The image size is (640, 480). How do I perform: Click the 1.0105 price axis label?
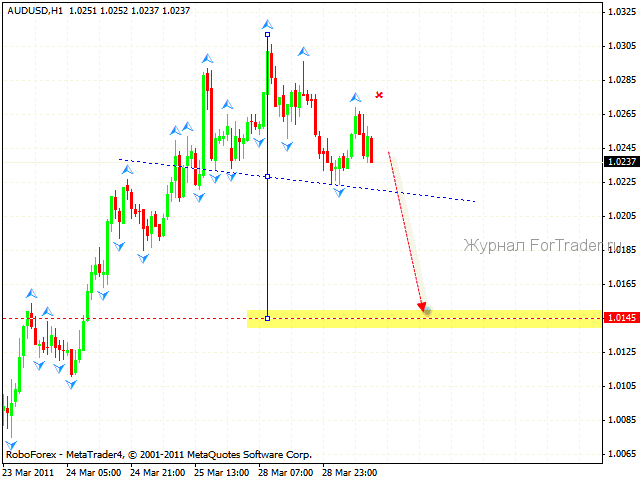(x=622, y=386)
